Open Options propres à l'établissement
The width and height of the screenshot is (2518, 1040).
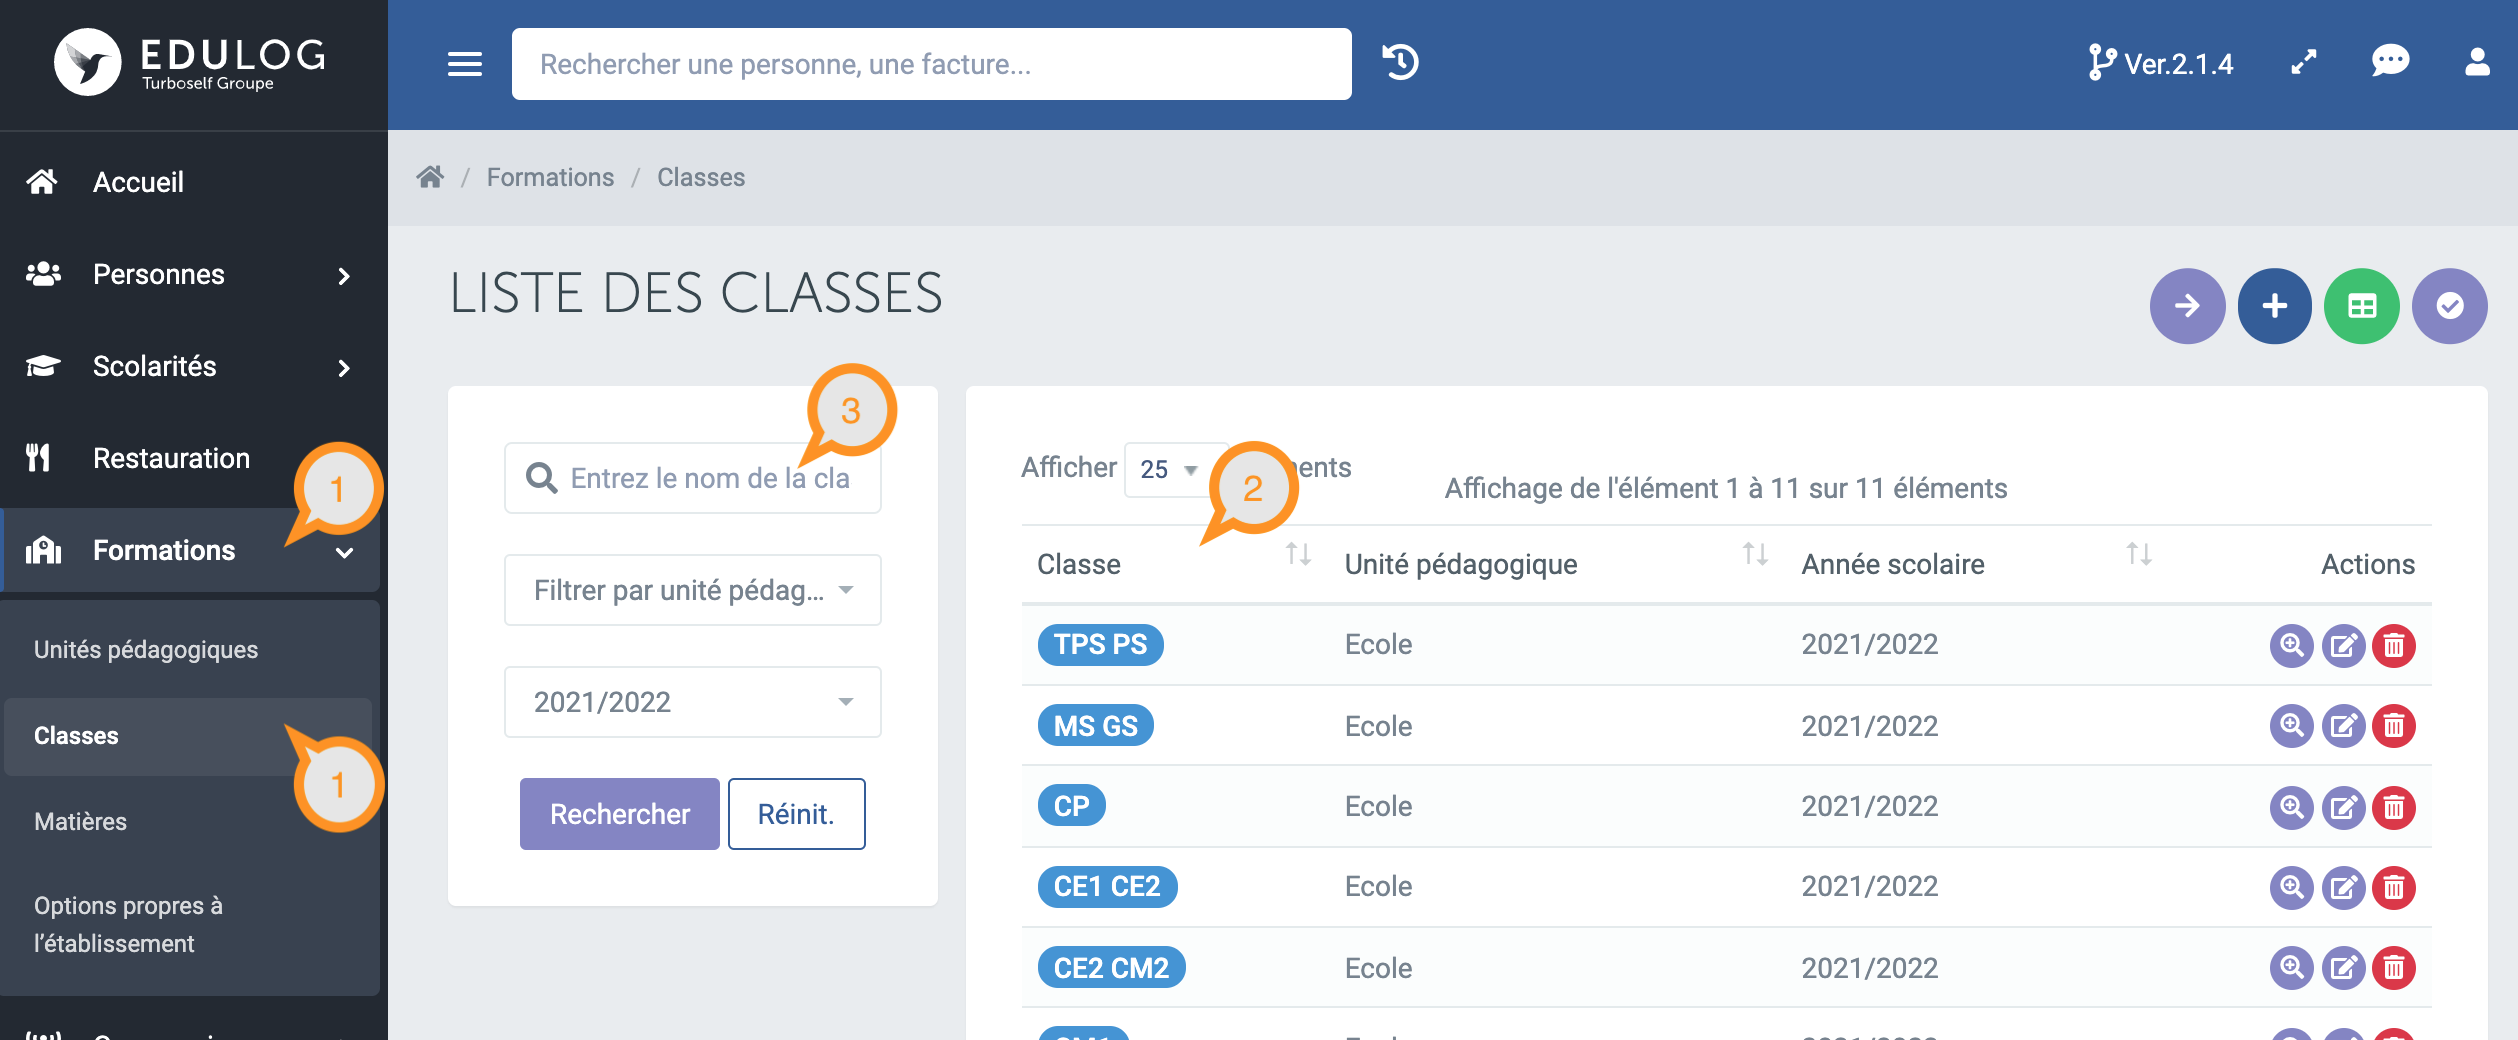click(x=128, y=924)
